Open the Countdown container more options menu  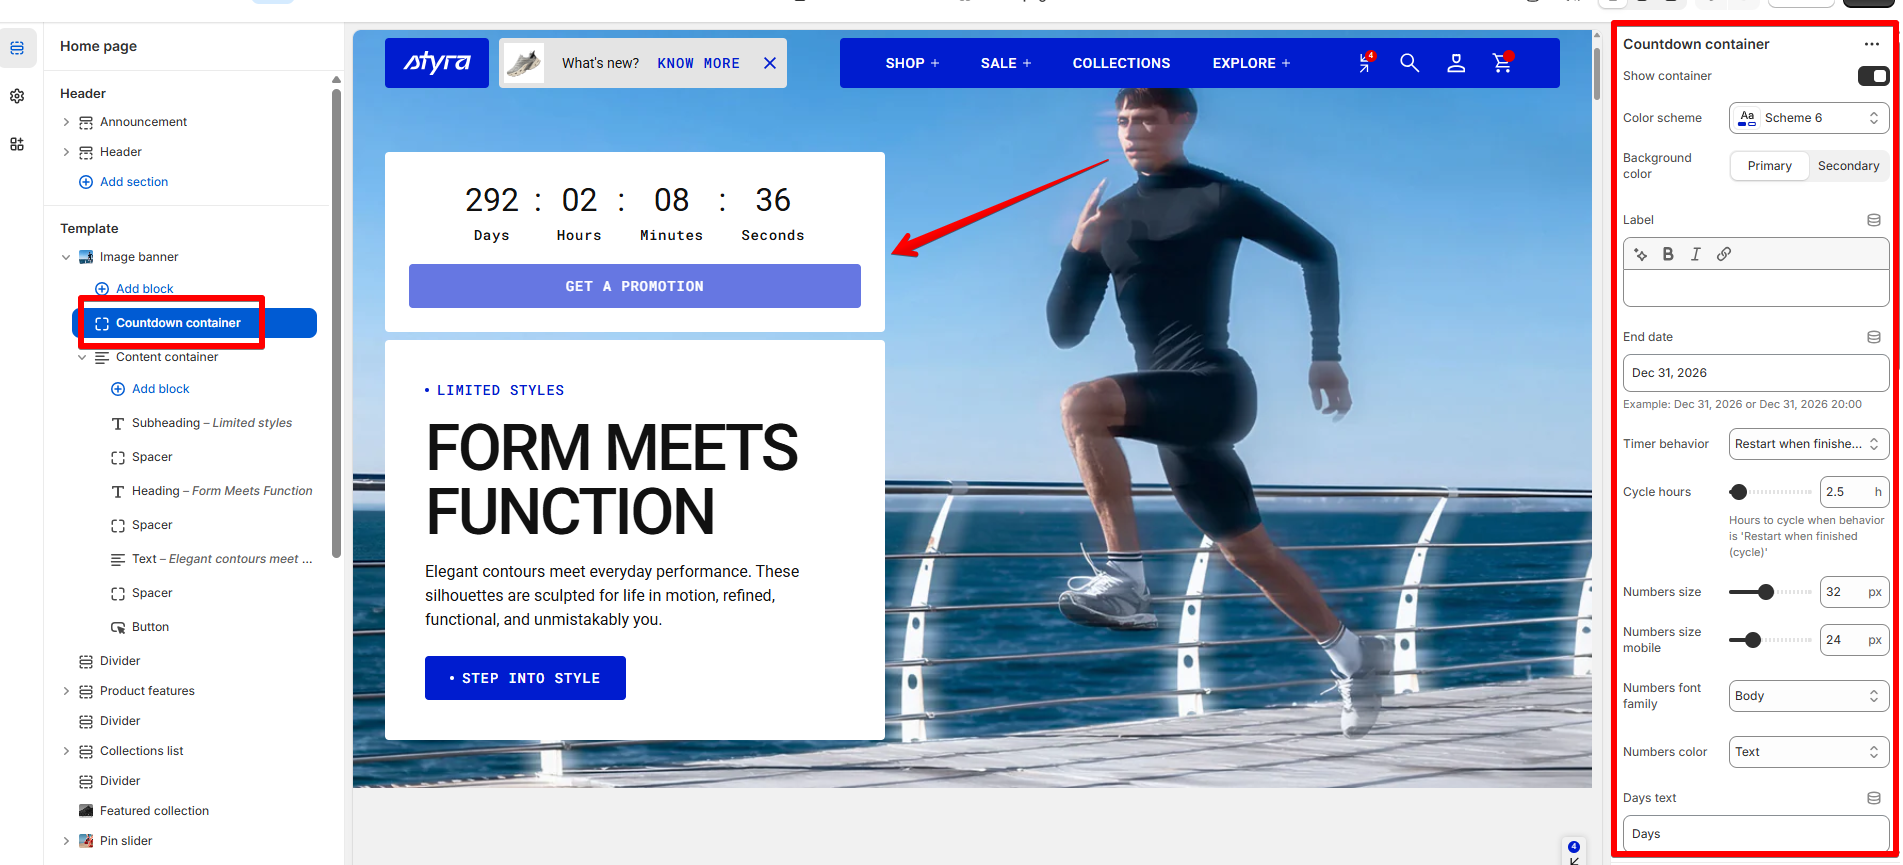(1871, 44)
